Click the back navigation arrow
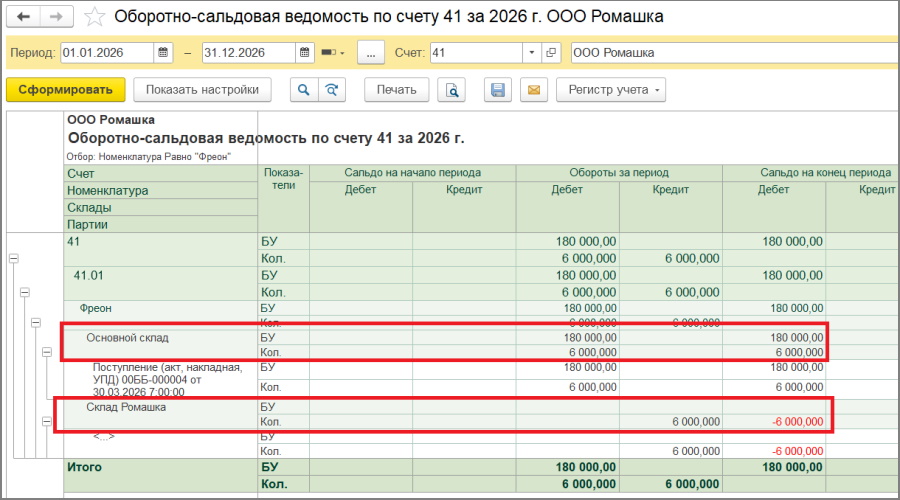 (x=24, y=17)
